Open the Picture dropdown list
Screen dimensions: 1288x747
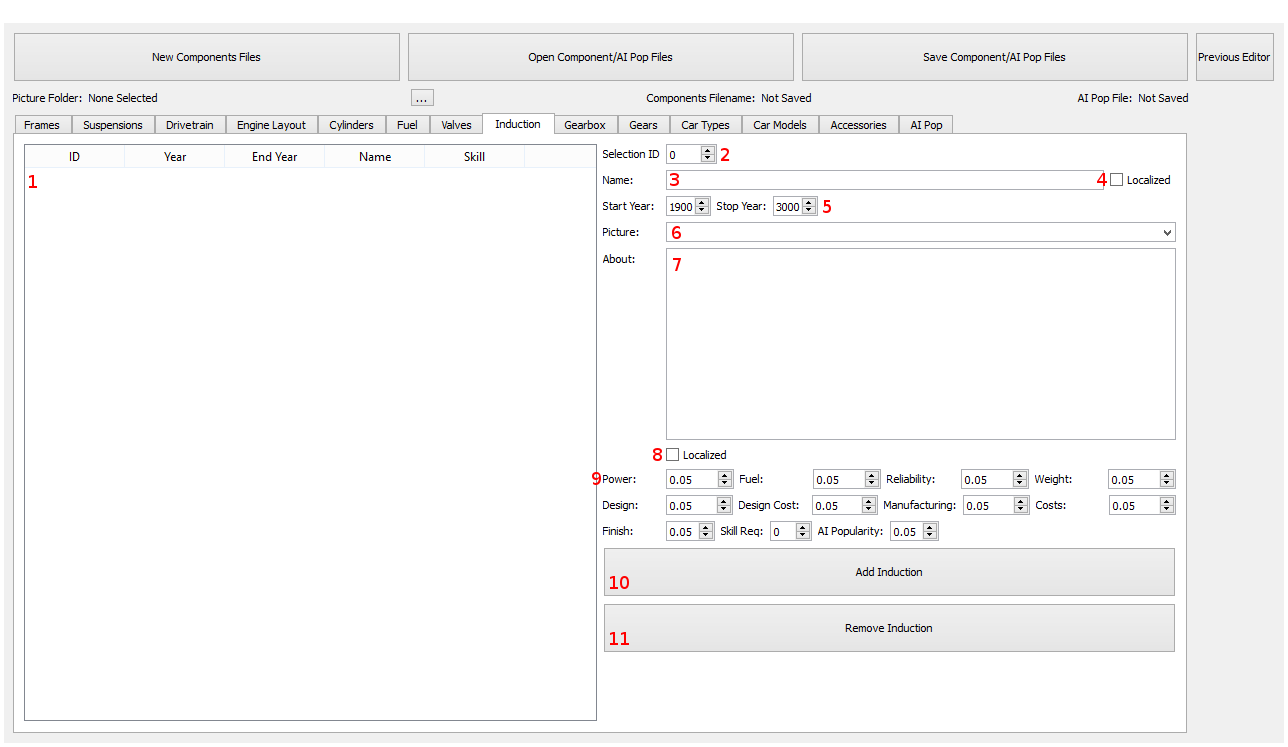point(1167,233)
